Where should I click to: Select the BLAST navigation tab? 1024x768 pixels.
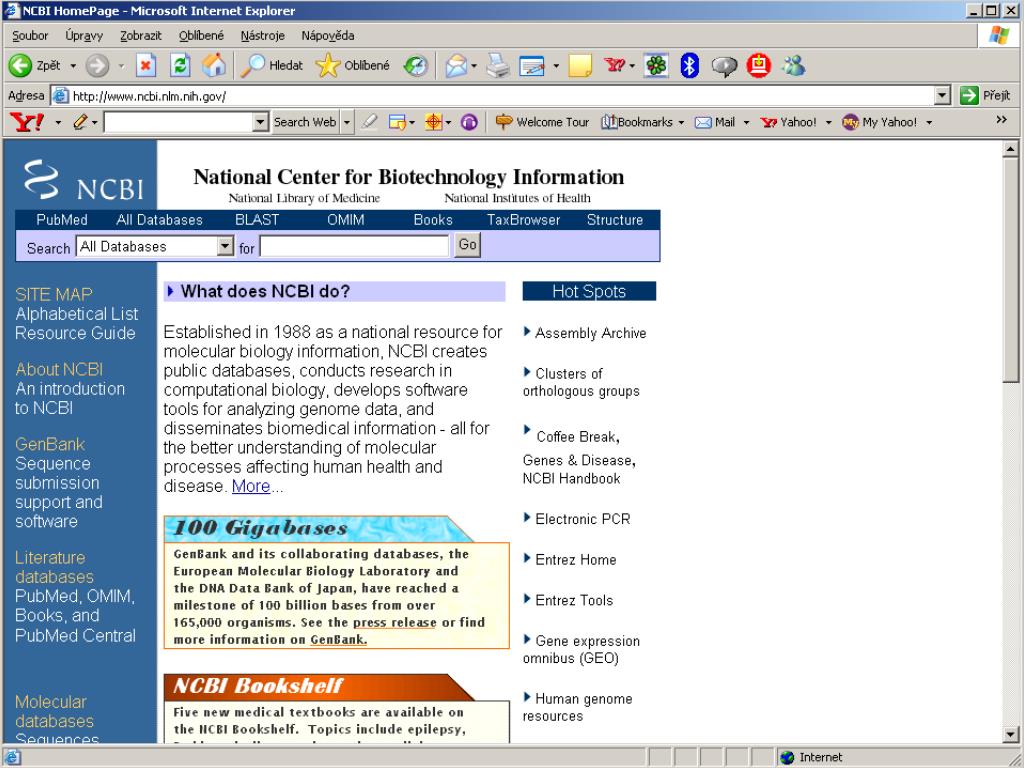tap(257, 220)
